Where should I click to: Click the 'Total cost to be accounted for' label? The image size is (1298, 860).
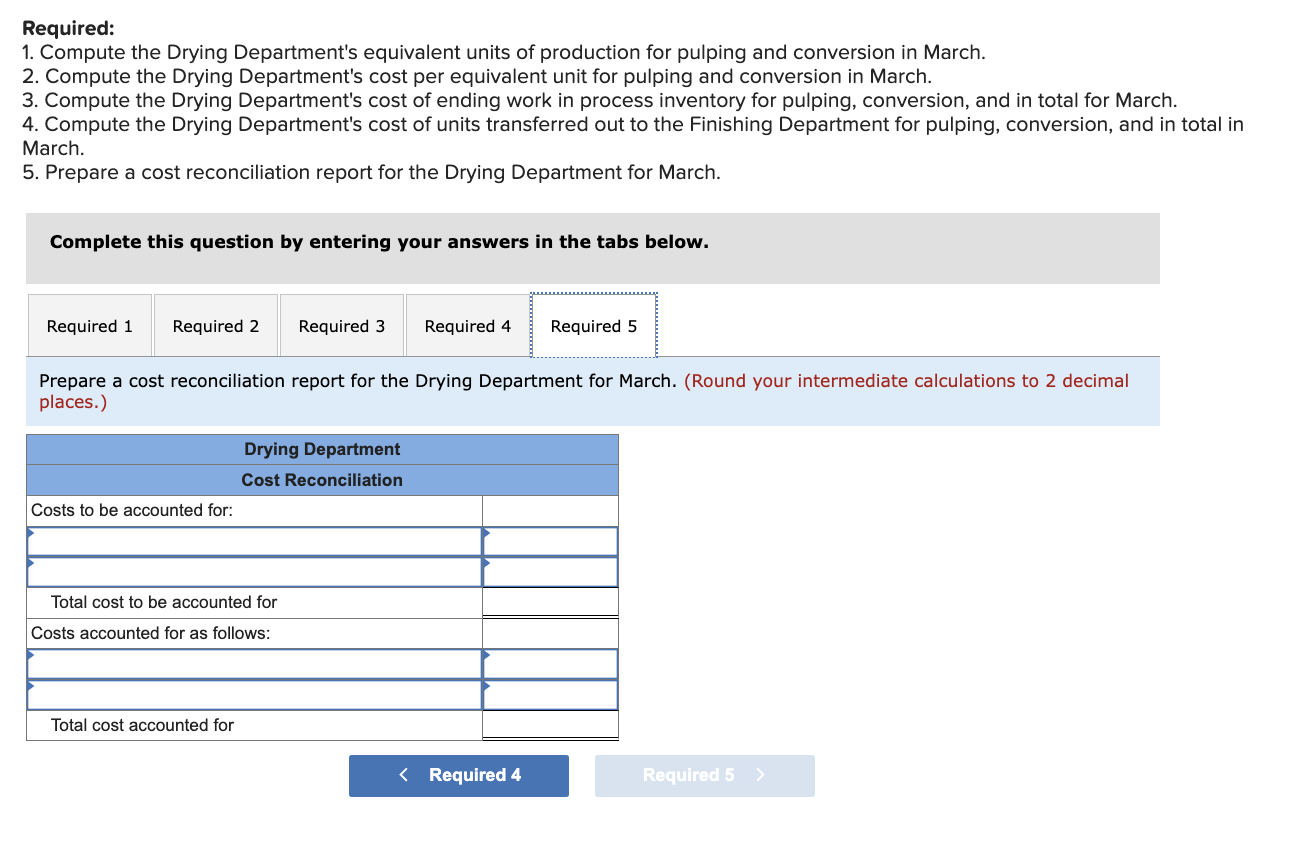tap(164, 602)
